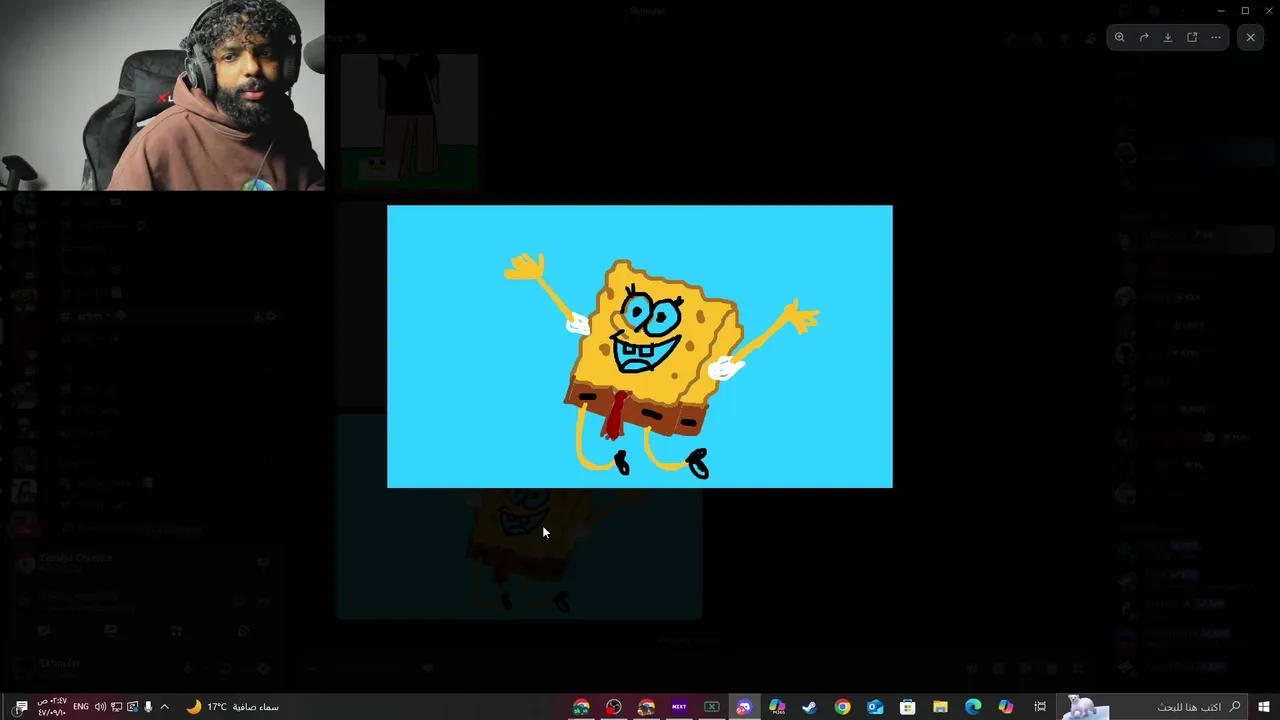Viewport: 1280px width, 720px height.
Task: Open the taskbar clock and date
Action: [x=52, y=707]
